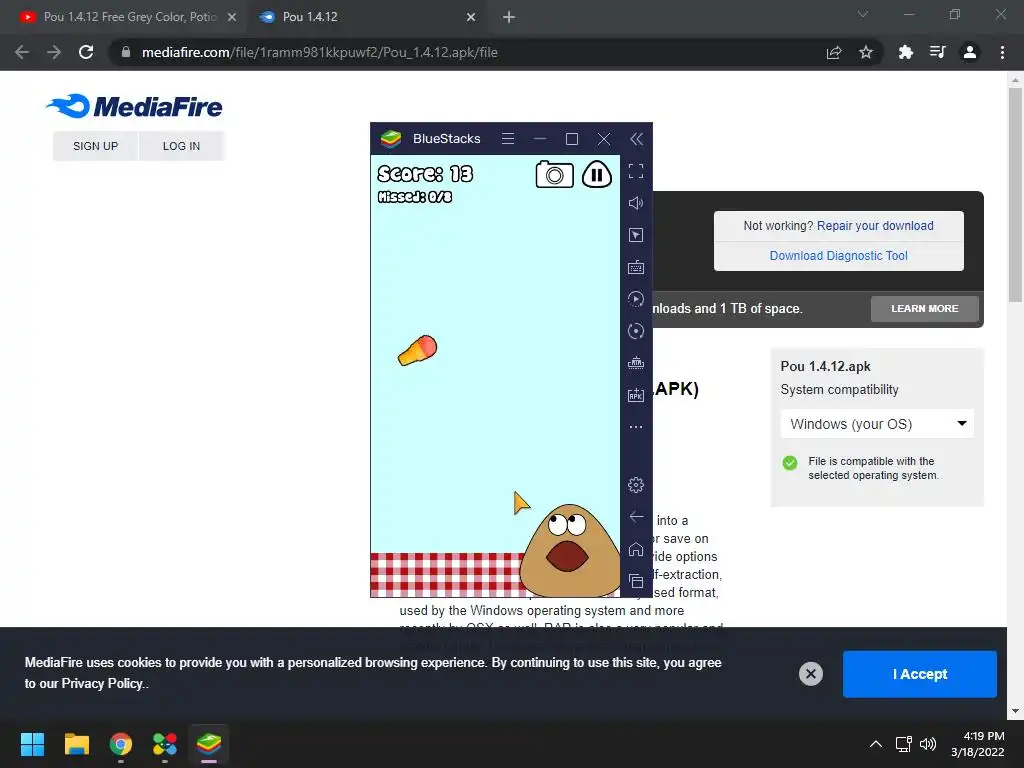This screenshot has height=768, width=1024.
Task: Click the BlueStacks Android back arrow
Action: click(636, 517)
